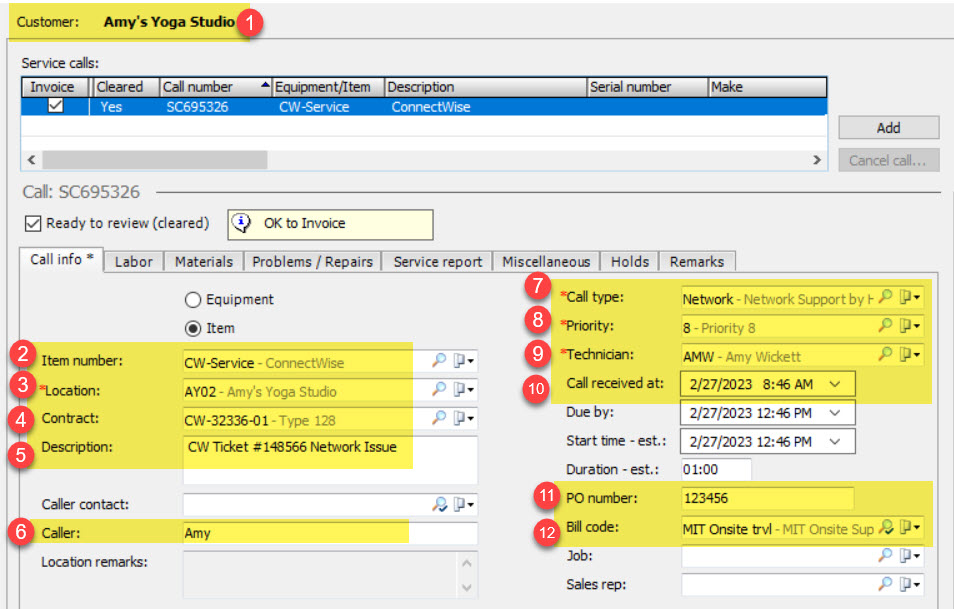Click the Equipment/Item column header

[329, 87]
